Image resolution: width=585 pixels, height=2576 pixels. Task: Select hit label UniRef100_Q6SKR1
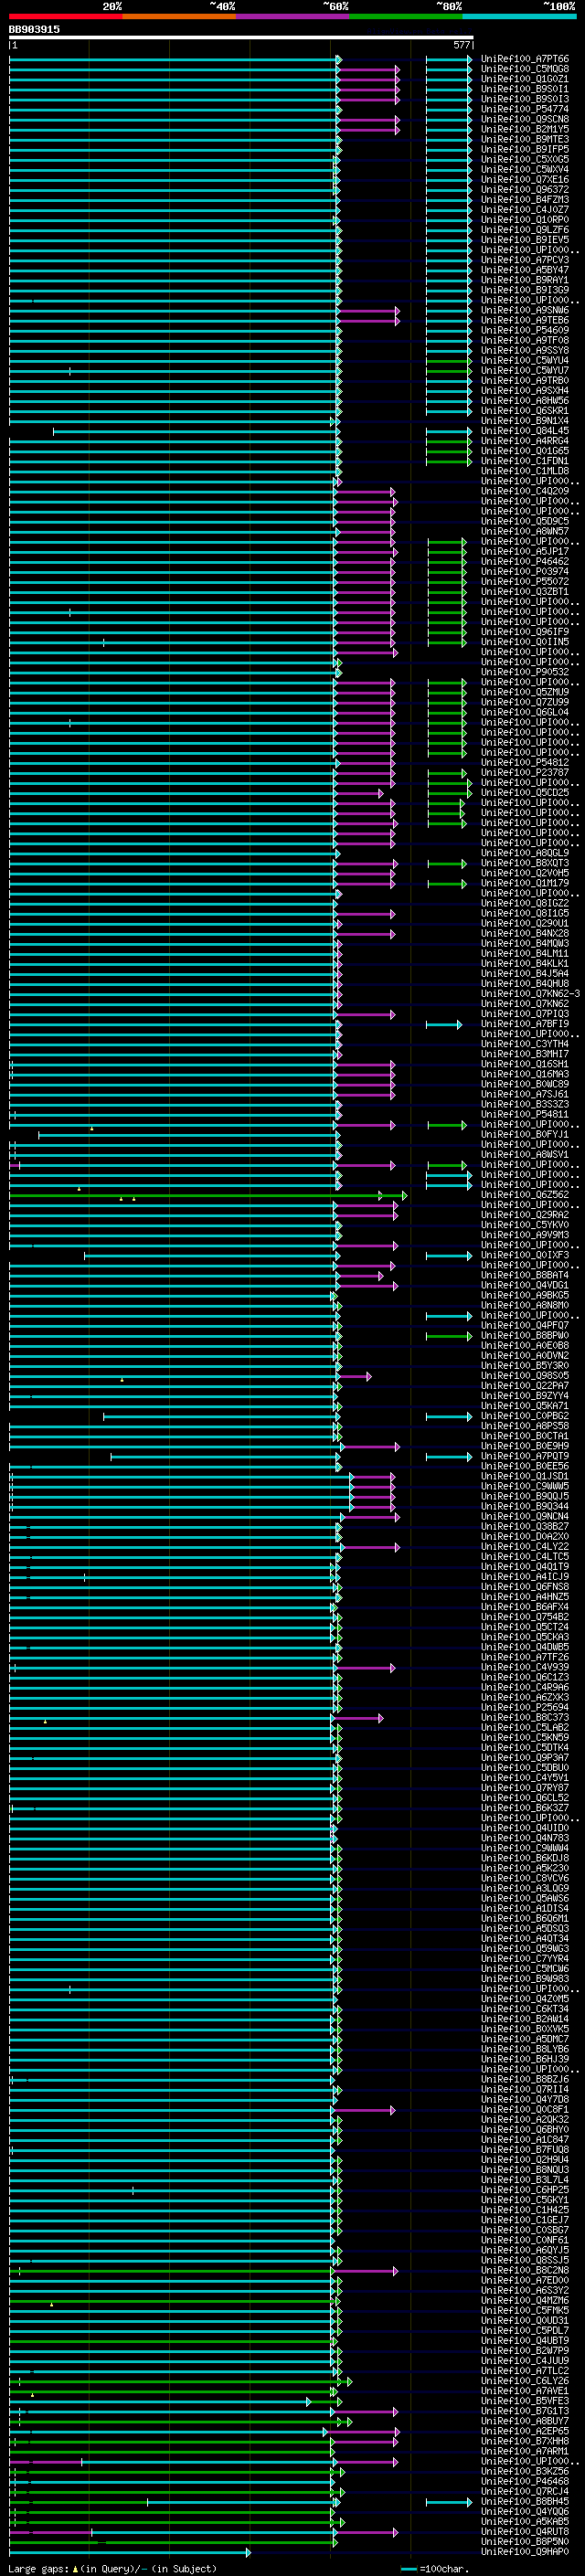pos(524,411)
